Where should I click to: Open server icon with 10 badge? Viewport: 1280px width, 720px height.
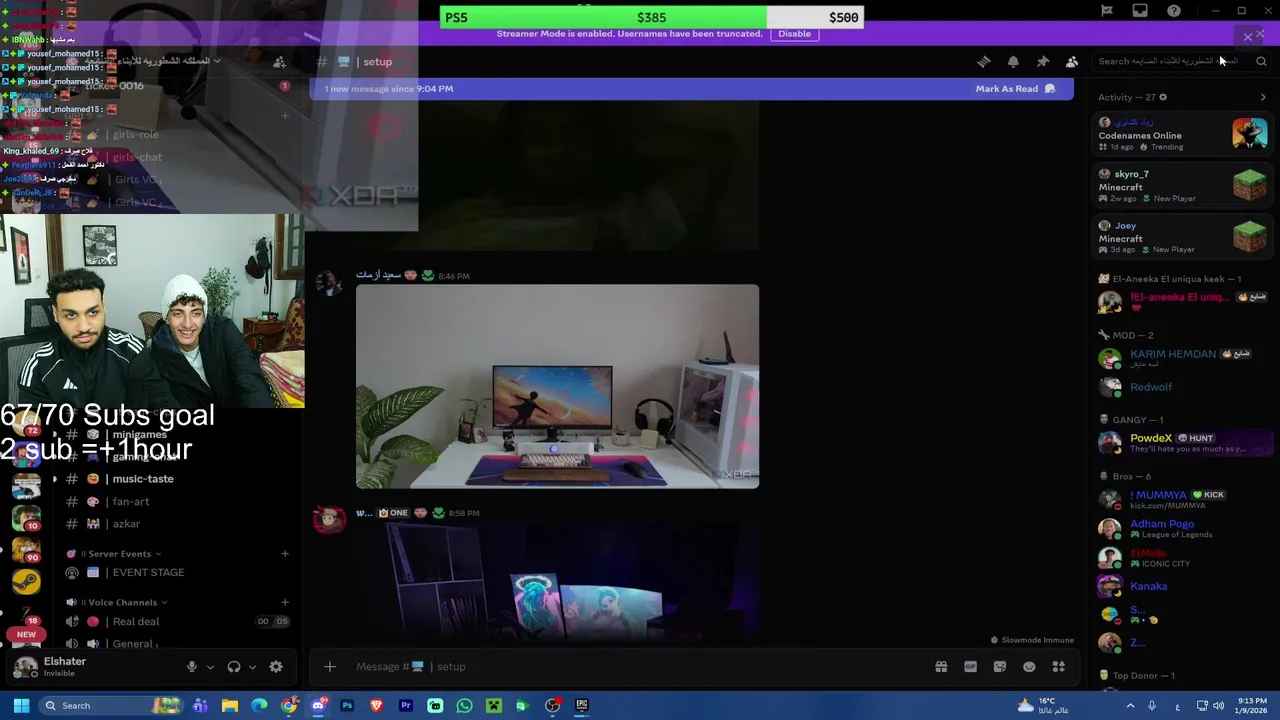click(26, 517)
